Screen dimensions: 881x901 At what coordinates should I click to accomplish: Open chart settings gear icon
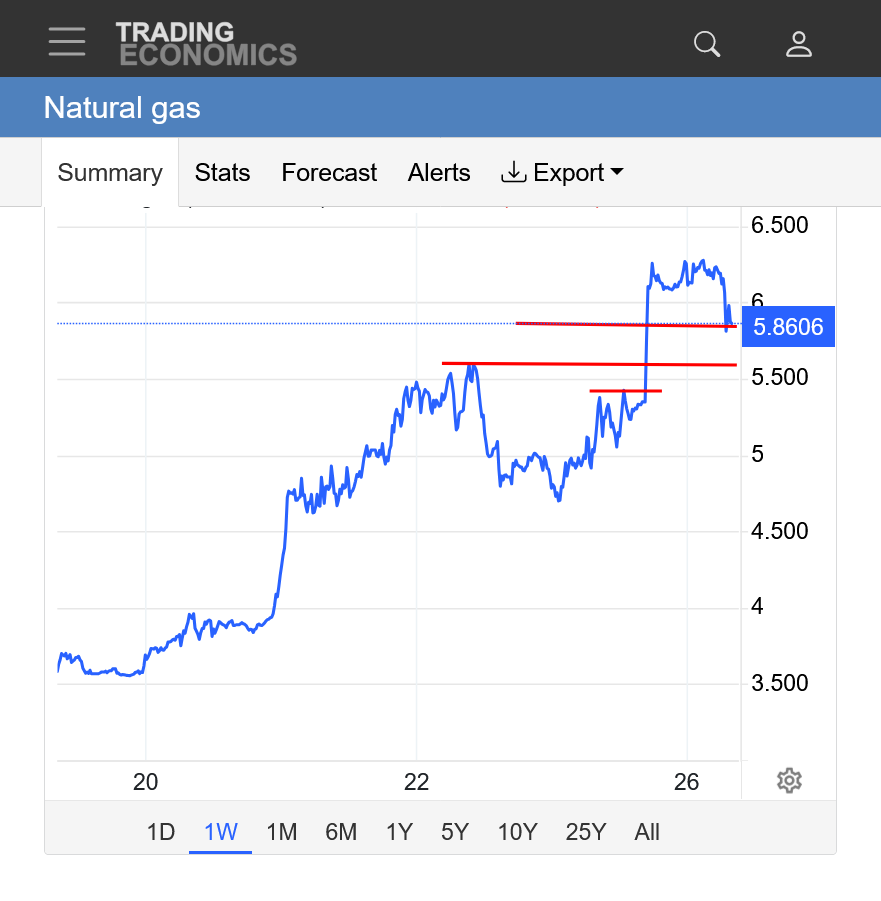click(789, 780)
